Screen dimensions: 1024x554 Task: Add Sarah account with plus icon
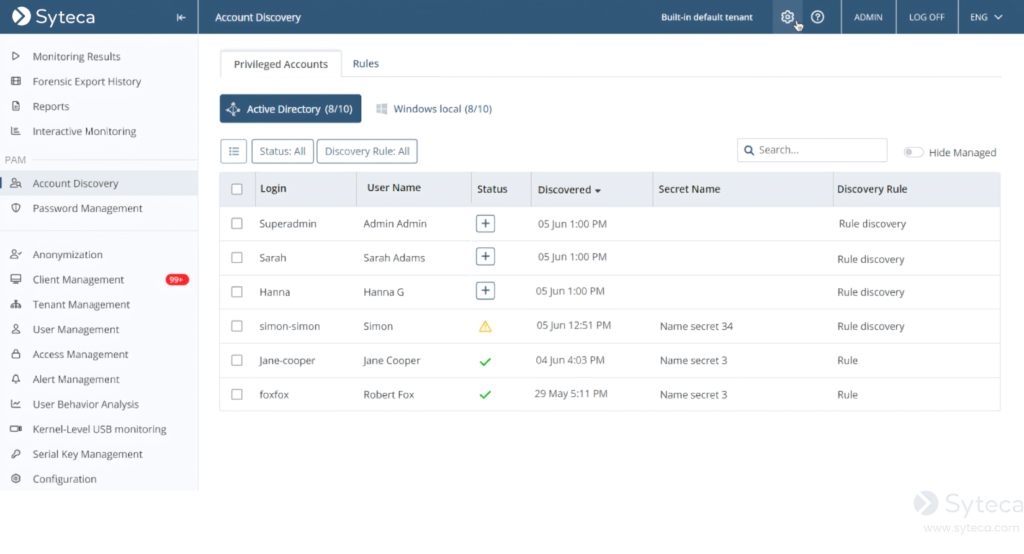(x=485, y=257)
